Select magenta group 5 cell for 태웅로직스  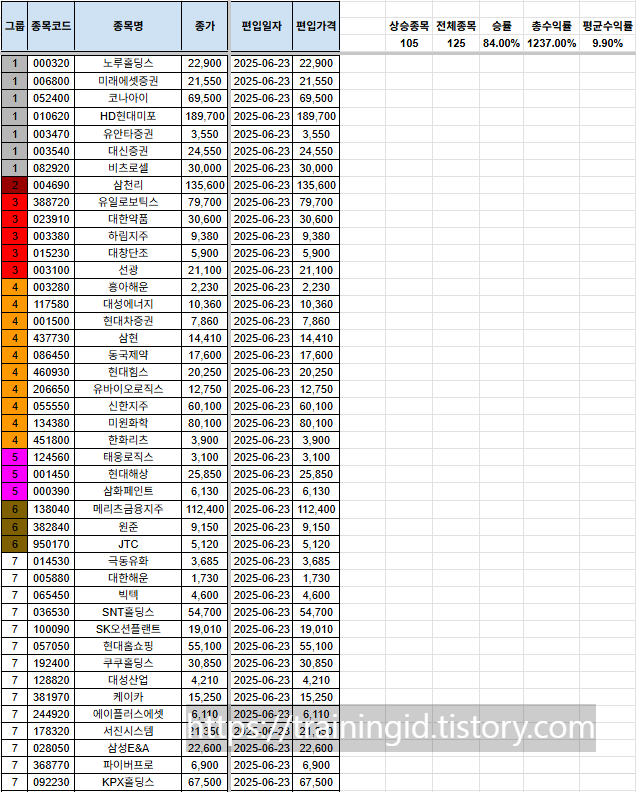coord(15,457)
